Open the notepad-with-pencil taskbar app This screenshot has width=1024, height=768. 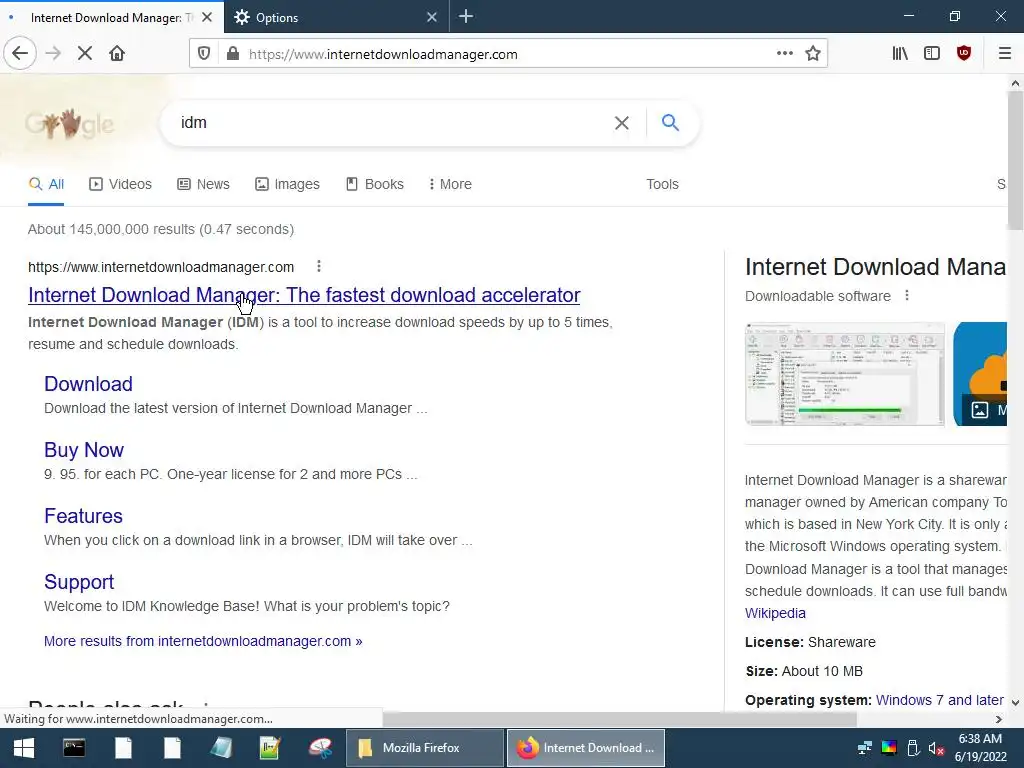click(270, 748)
